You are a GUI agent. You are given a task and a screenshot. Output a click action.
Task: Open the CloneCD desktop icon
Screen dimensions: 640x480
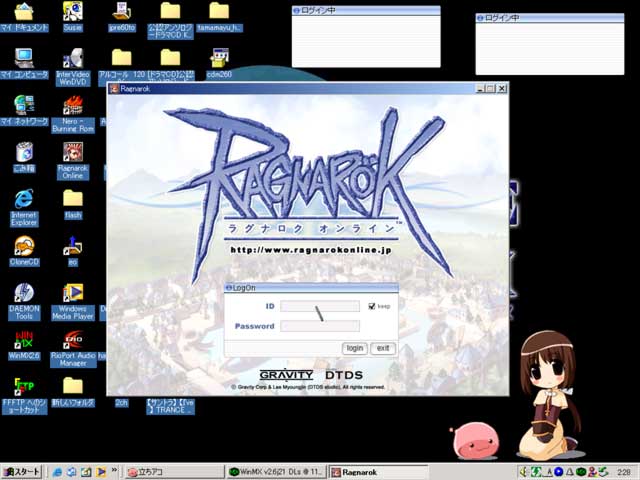coord(24,246)
